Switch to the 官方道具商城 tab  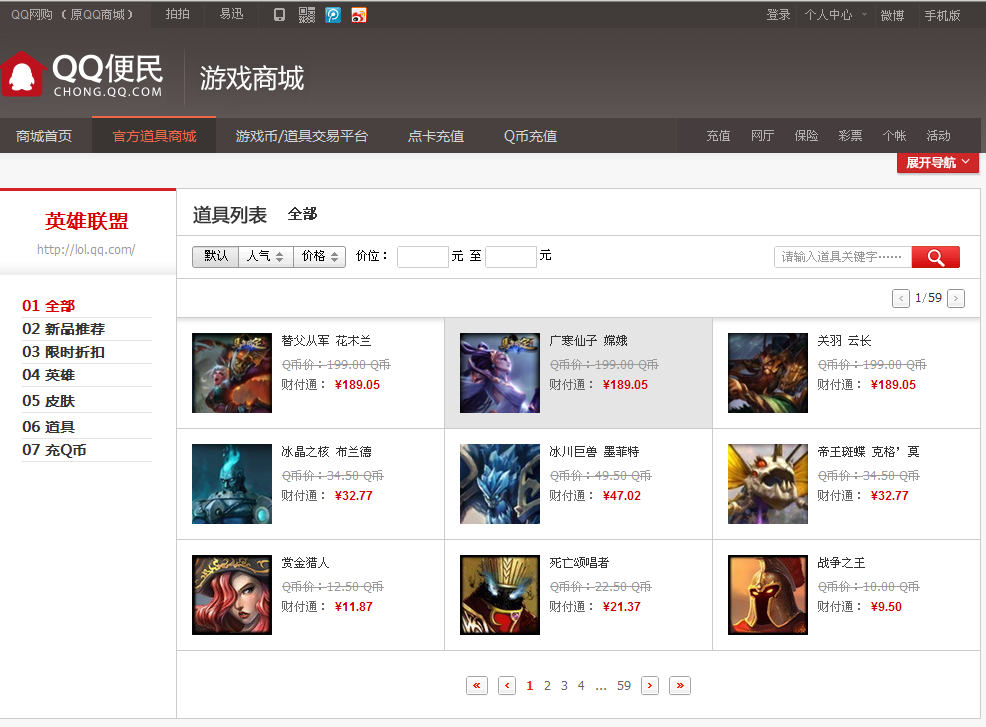pyautogui.click(x=154, y=136)
